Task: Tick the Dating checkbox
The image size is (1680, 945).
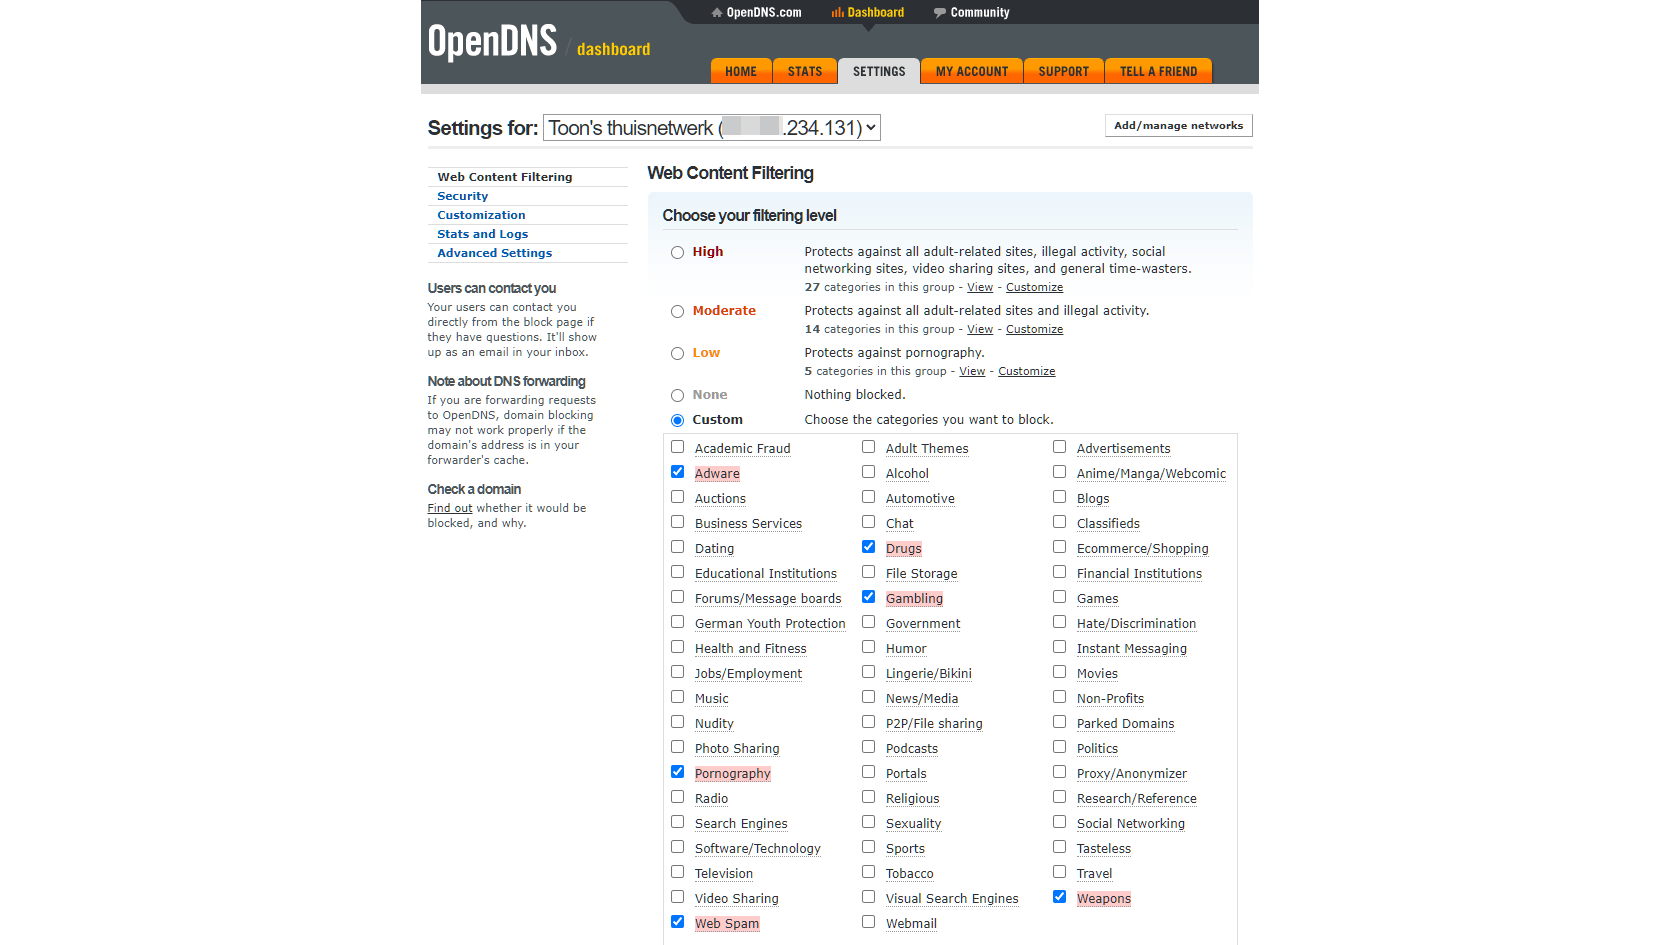Action: (678, 547)
